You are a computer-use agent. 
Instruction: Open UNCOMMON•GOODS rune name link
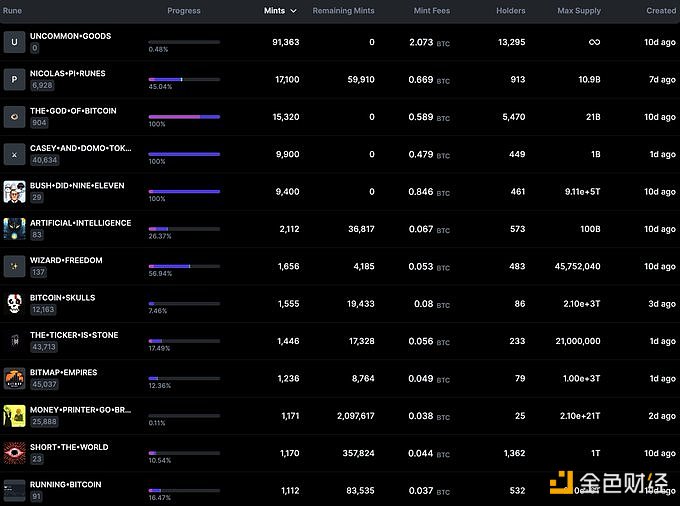[x=70, y=36]
